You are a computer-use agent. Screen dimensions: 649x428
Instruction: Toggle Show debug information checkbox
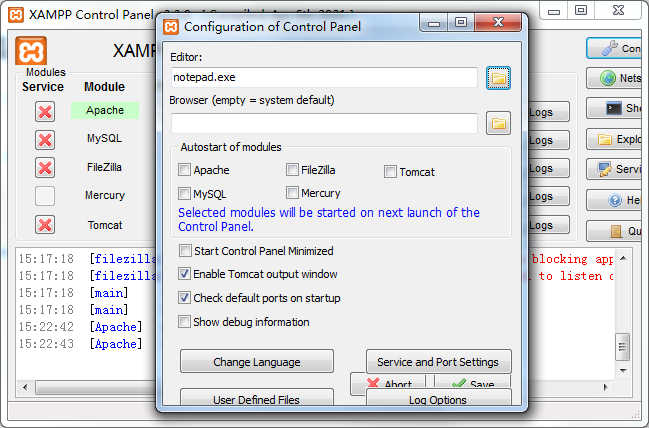(185, 322)
